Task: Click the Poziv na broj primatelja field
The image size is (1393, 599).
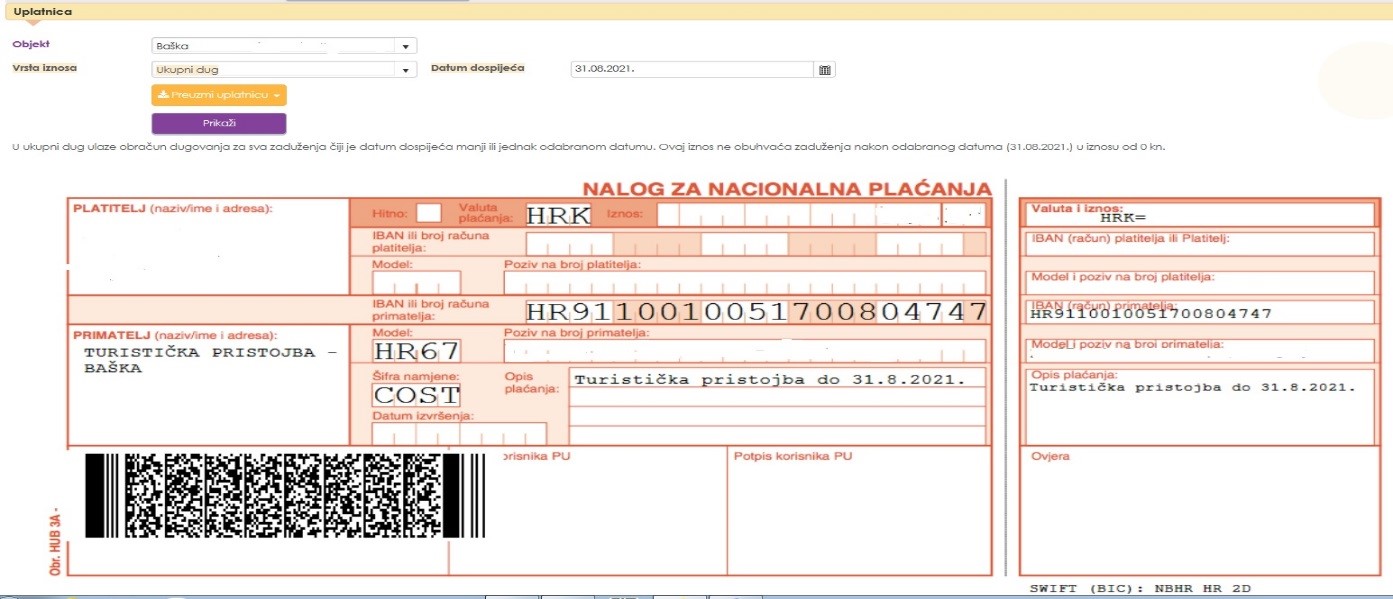Action: point(745,351)
